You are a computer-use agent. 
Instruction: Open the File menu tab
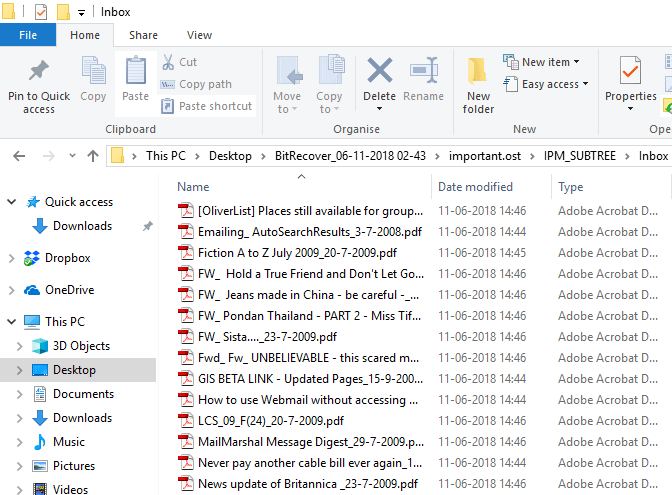pos(28,35)
